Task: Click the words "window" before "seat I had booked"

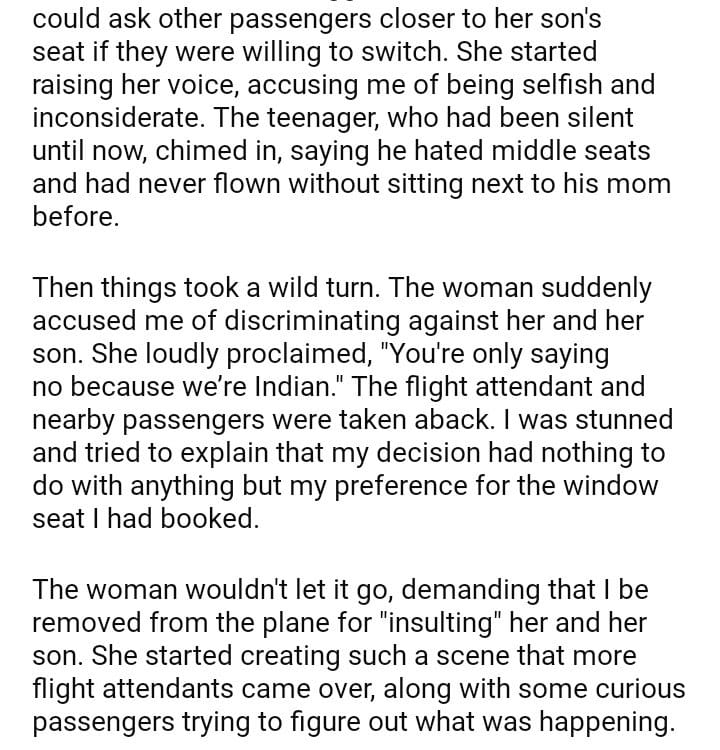Action: click(608, 486)
